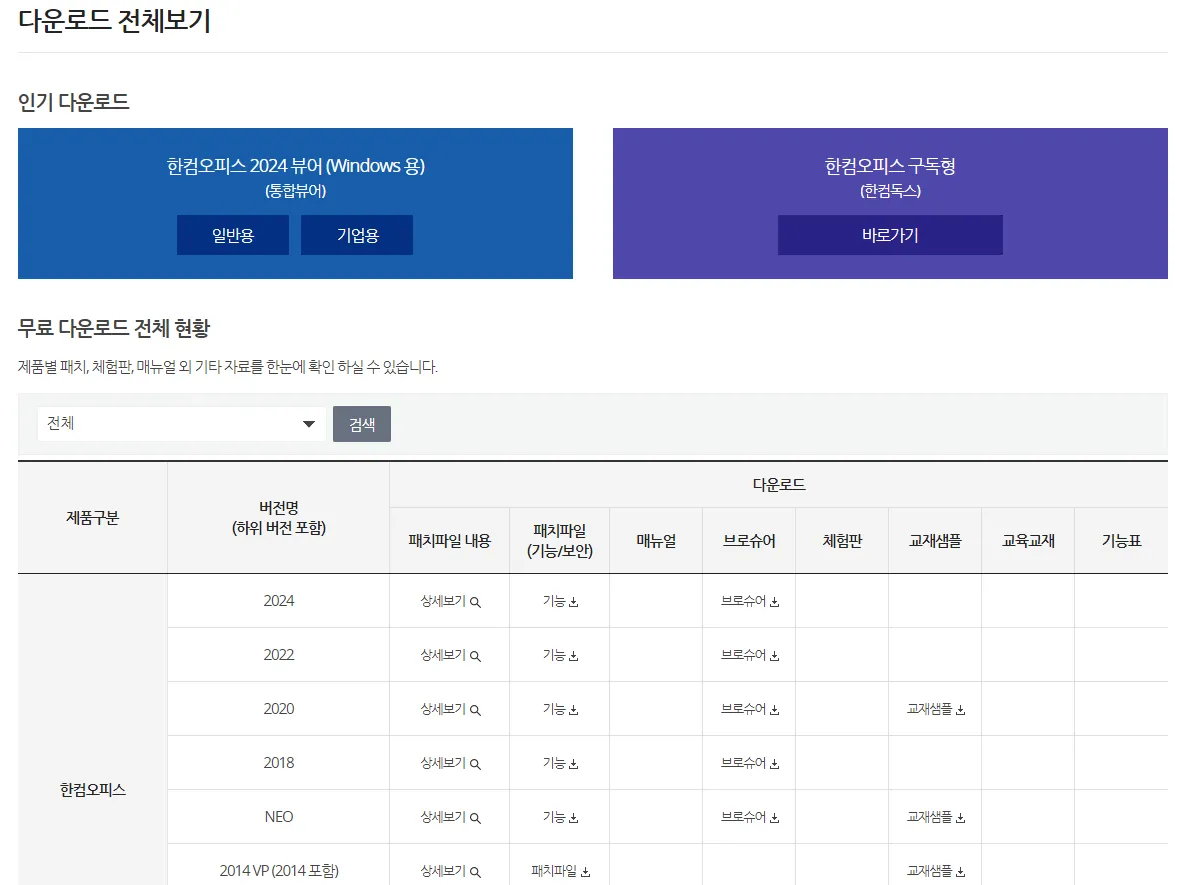
Task: Open 상세보기 details for version 2024
Action: coord(449,601)
